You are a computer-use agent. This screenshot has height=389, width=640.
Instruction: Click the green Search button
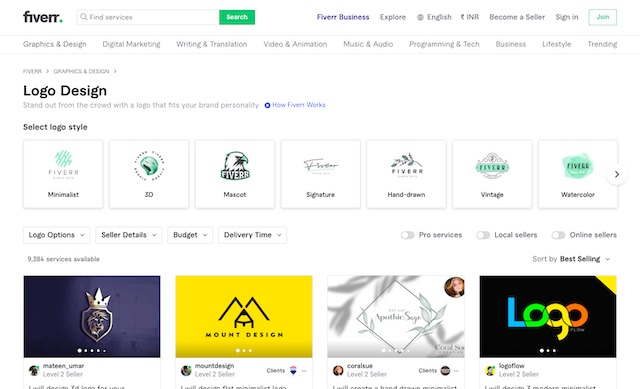(x=237, y=17)
